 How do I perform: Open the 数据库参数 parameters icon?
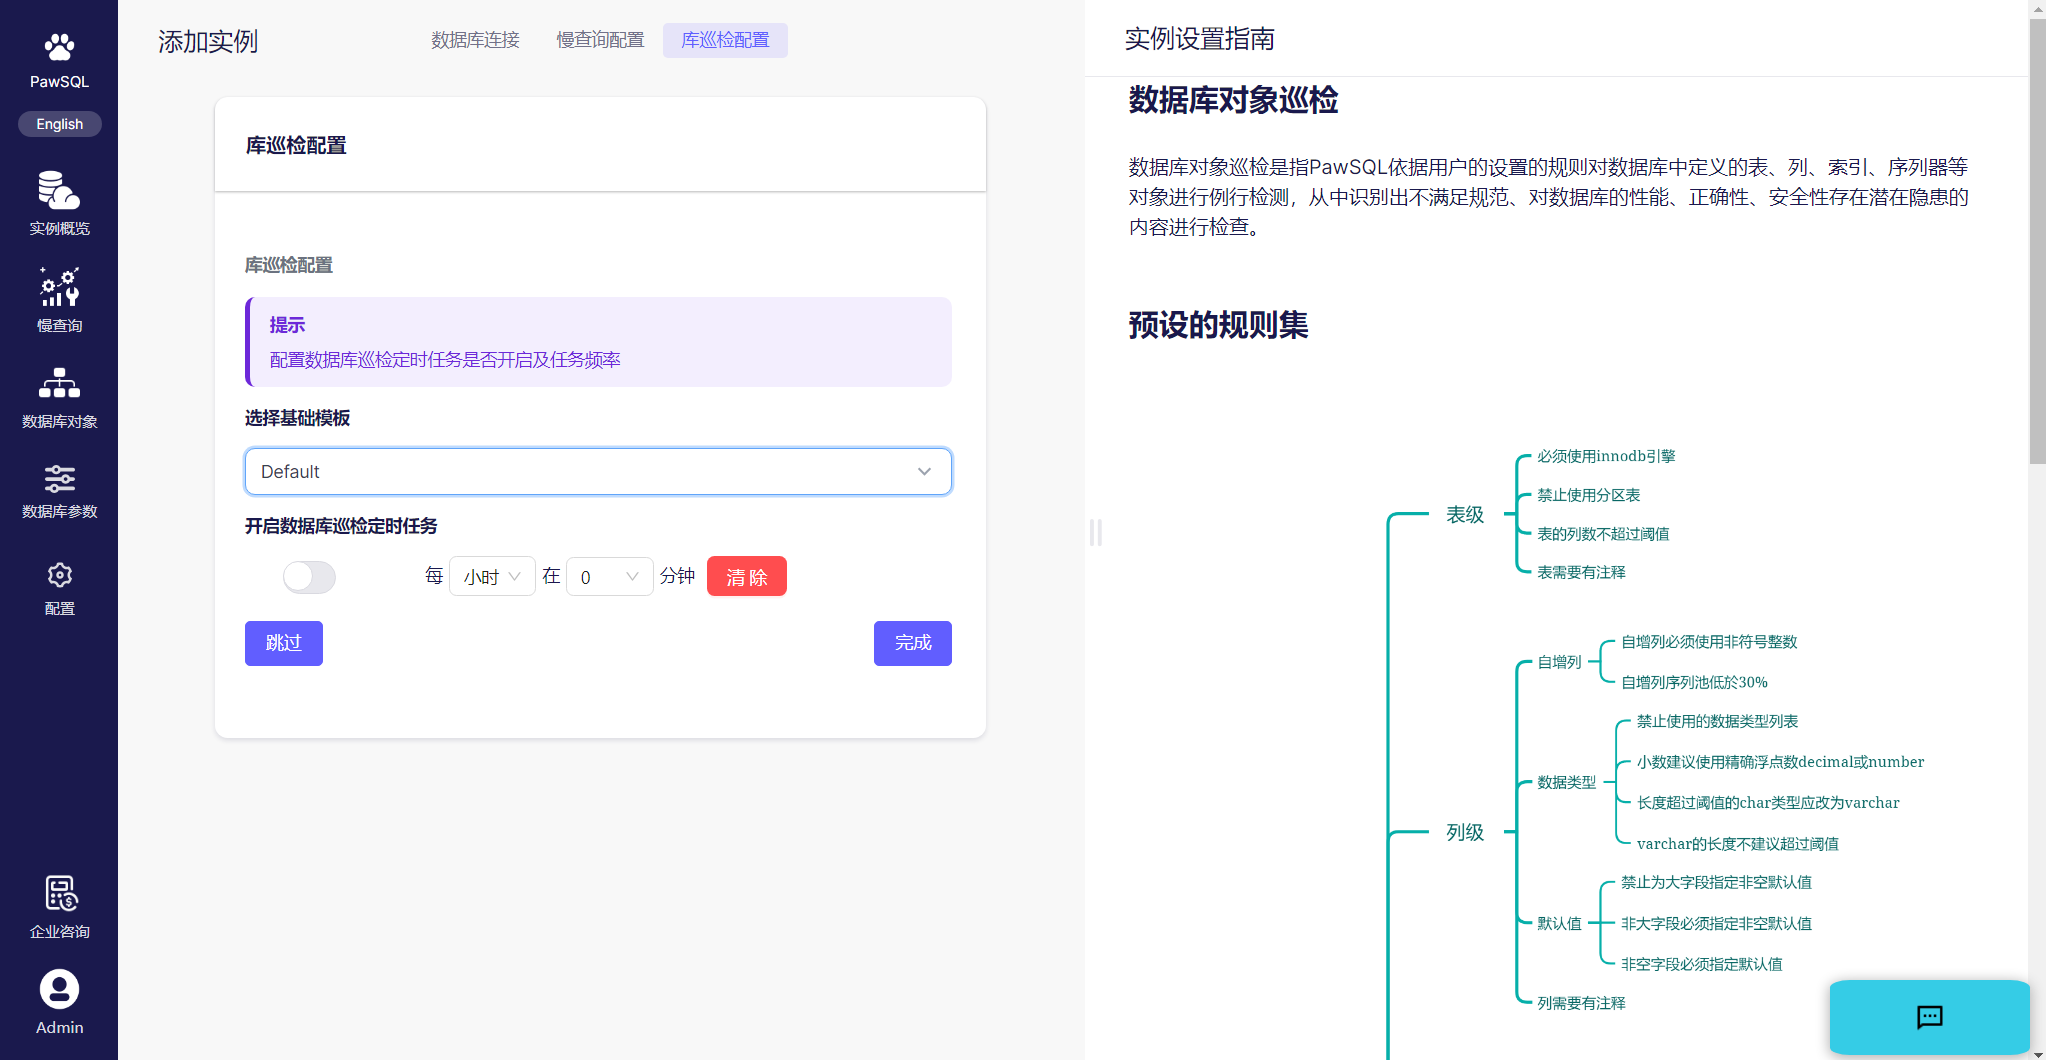tap(59, 479)
